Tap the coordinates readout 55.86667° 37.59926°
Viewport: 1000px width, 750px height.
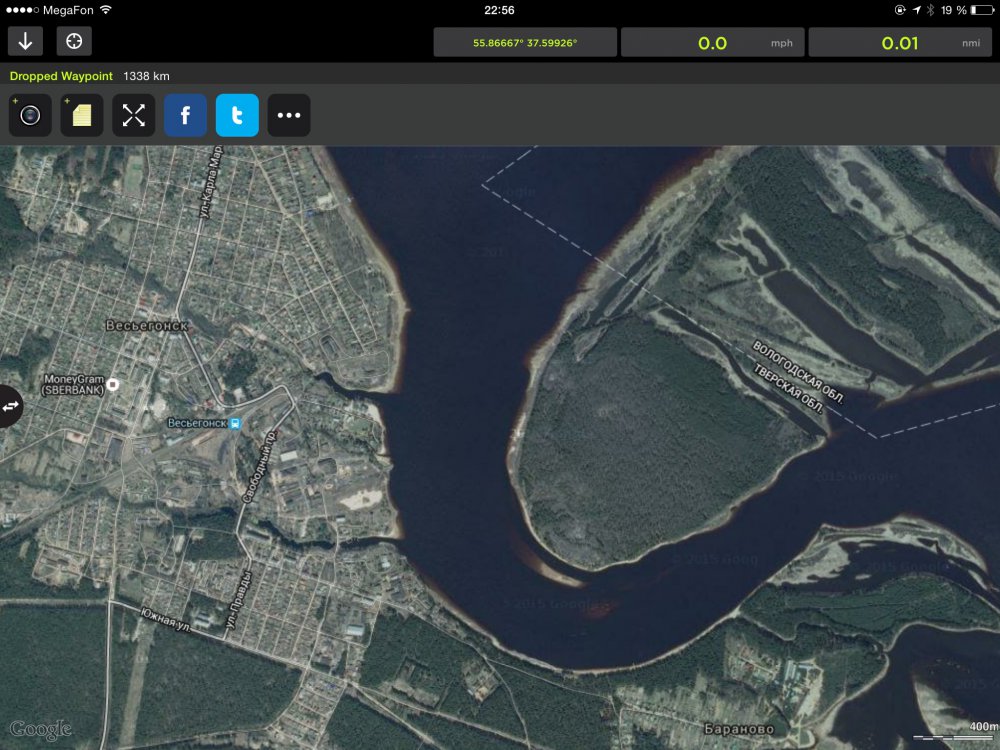pyautogui.click(x=525, y=43)
